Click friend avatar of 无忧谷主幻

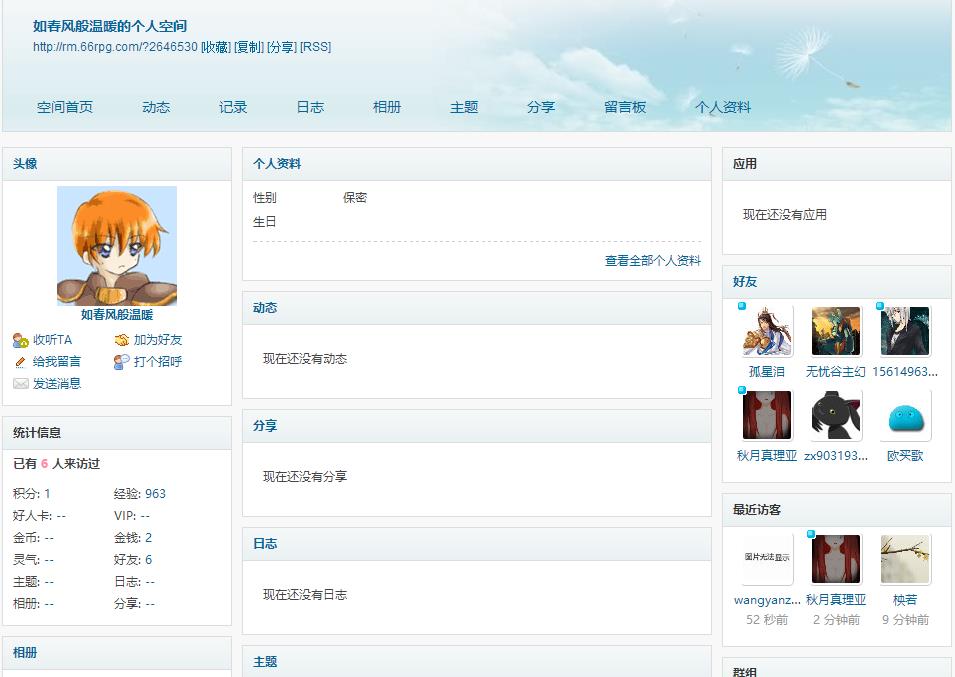pyautogui.click(x=836, y=331)
